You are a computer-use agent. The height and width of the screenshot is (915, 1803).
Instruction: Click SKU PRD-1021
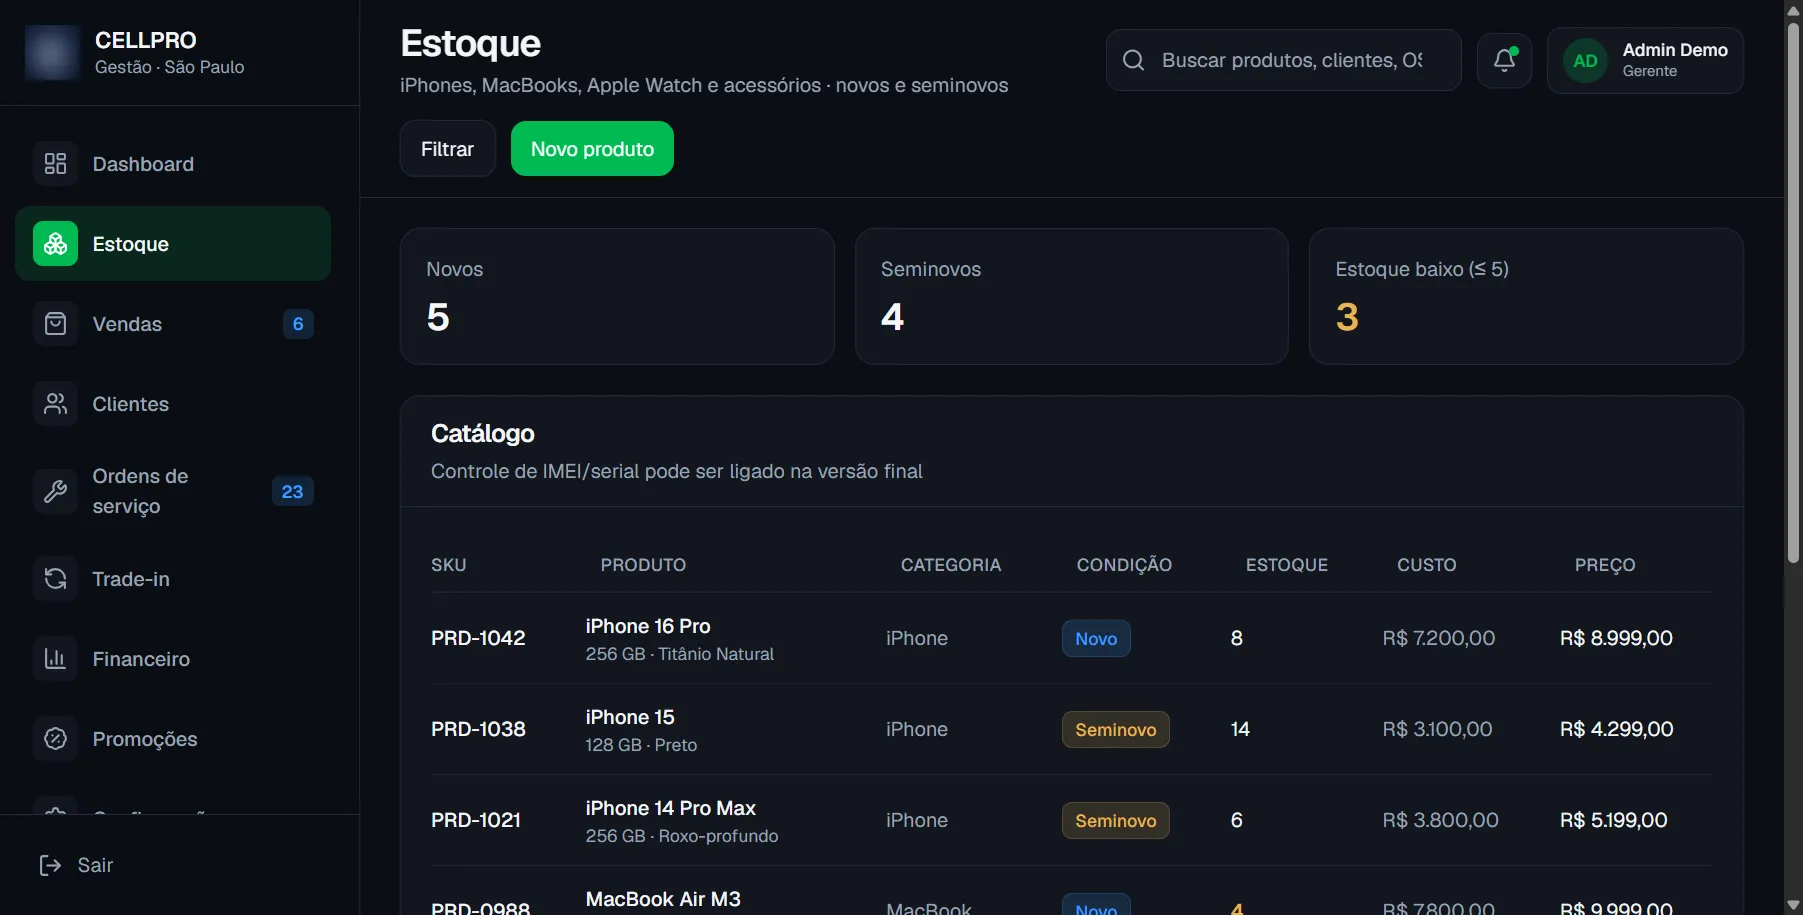[476, 820]
